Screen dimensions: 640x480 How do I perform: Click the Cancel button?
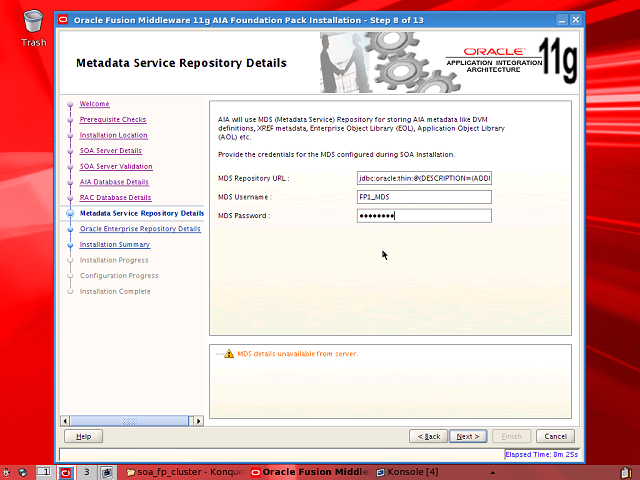pos(555,436)
